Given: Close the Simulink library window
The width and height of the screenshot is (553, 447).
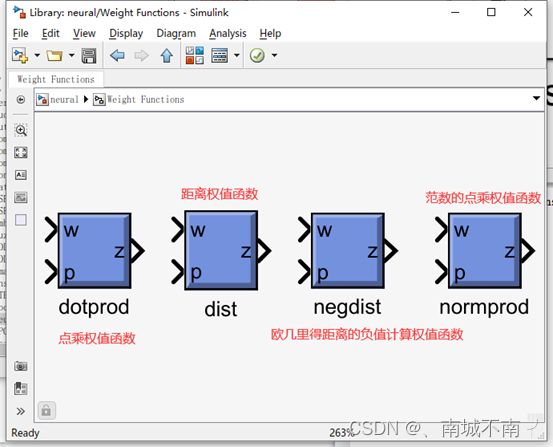Looking at the screenshot, I should tap(528, 12).
